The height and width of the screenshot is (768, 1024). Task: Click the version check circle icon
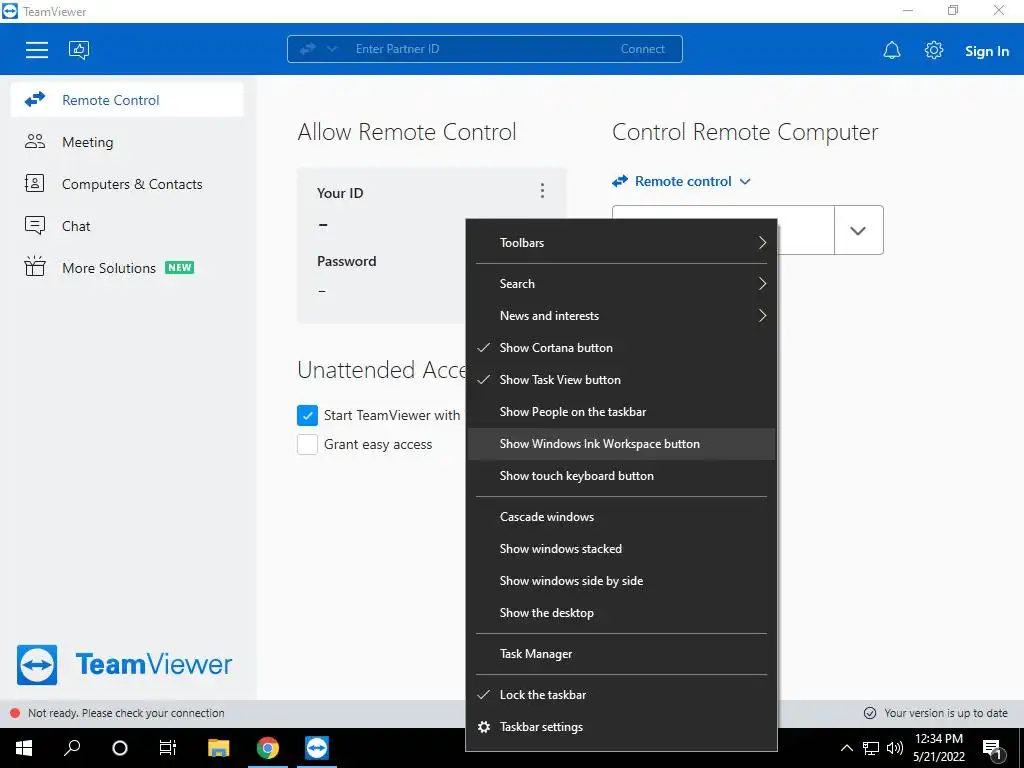[x=870, y=714]
